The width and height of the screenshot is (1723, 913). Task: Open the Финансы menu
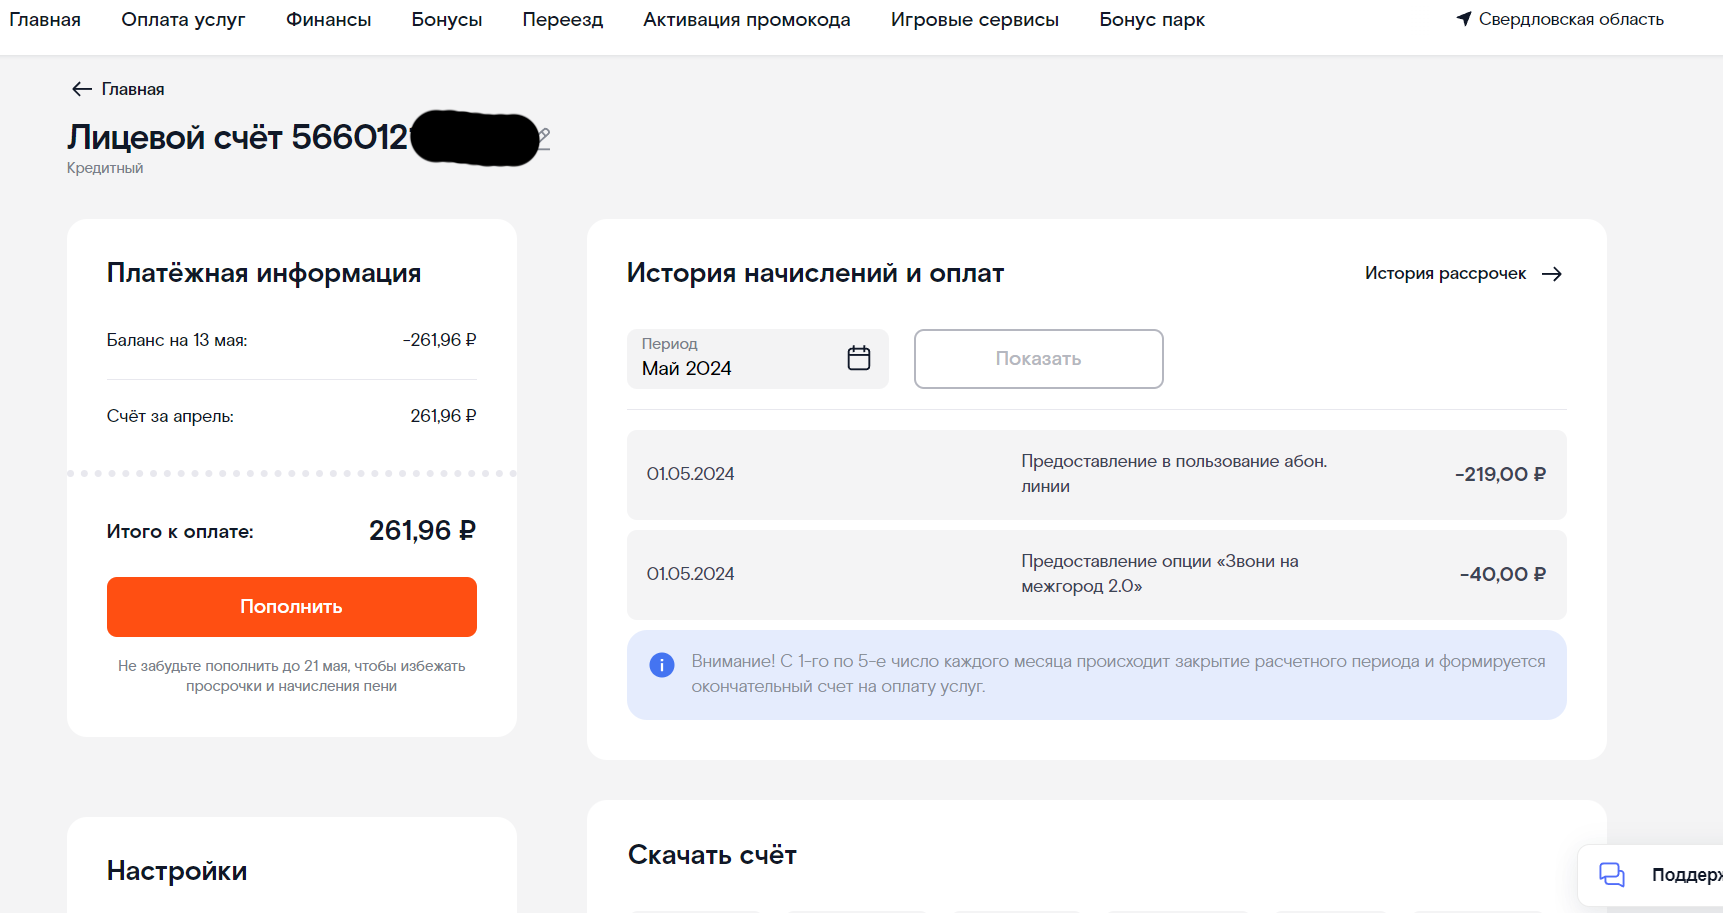click(328, 19)
